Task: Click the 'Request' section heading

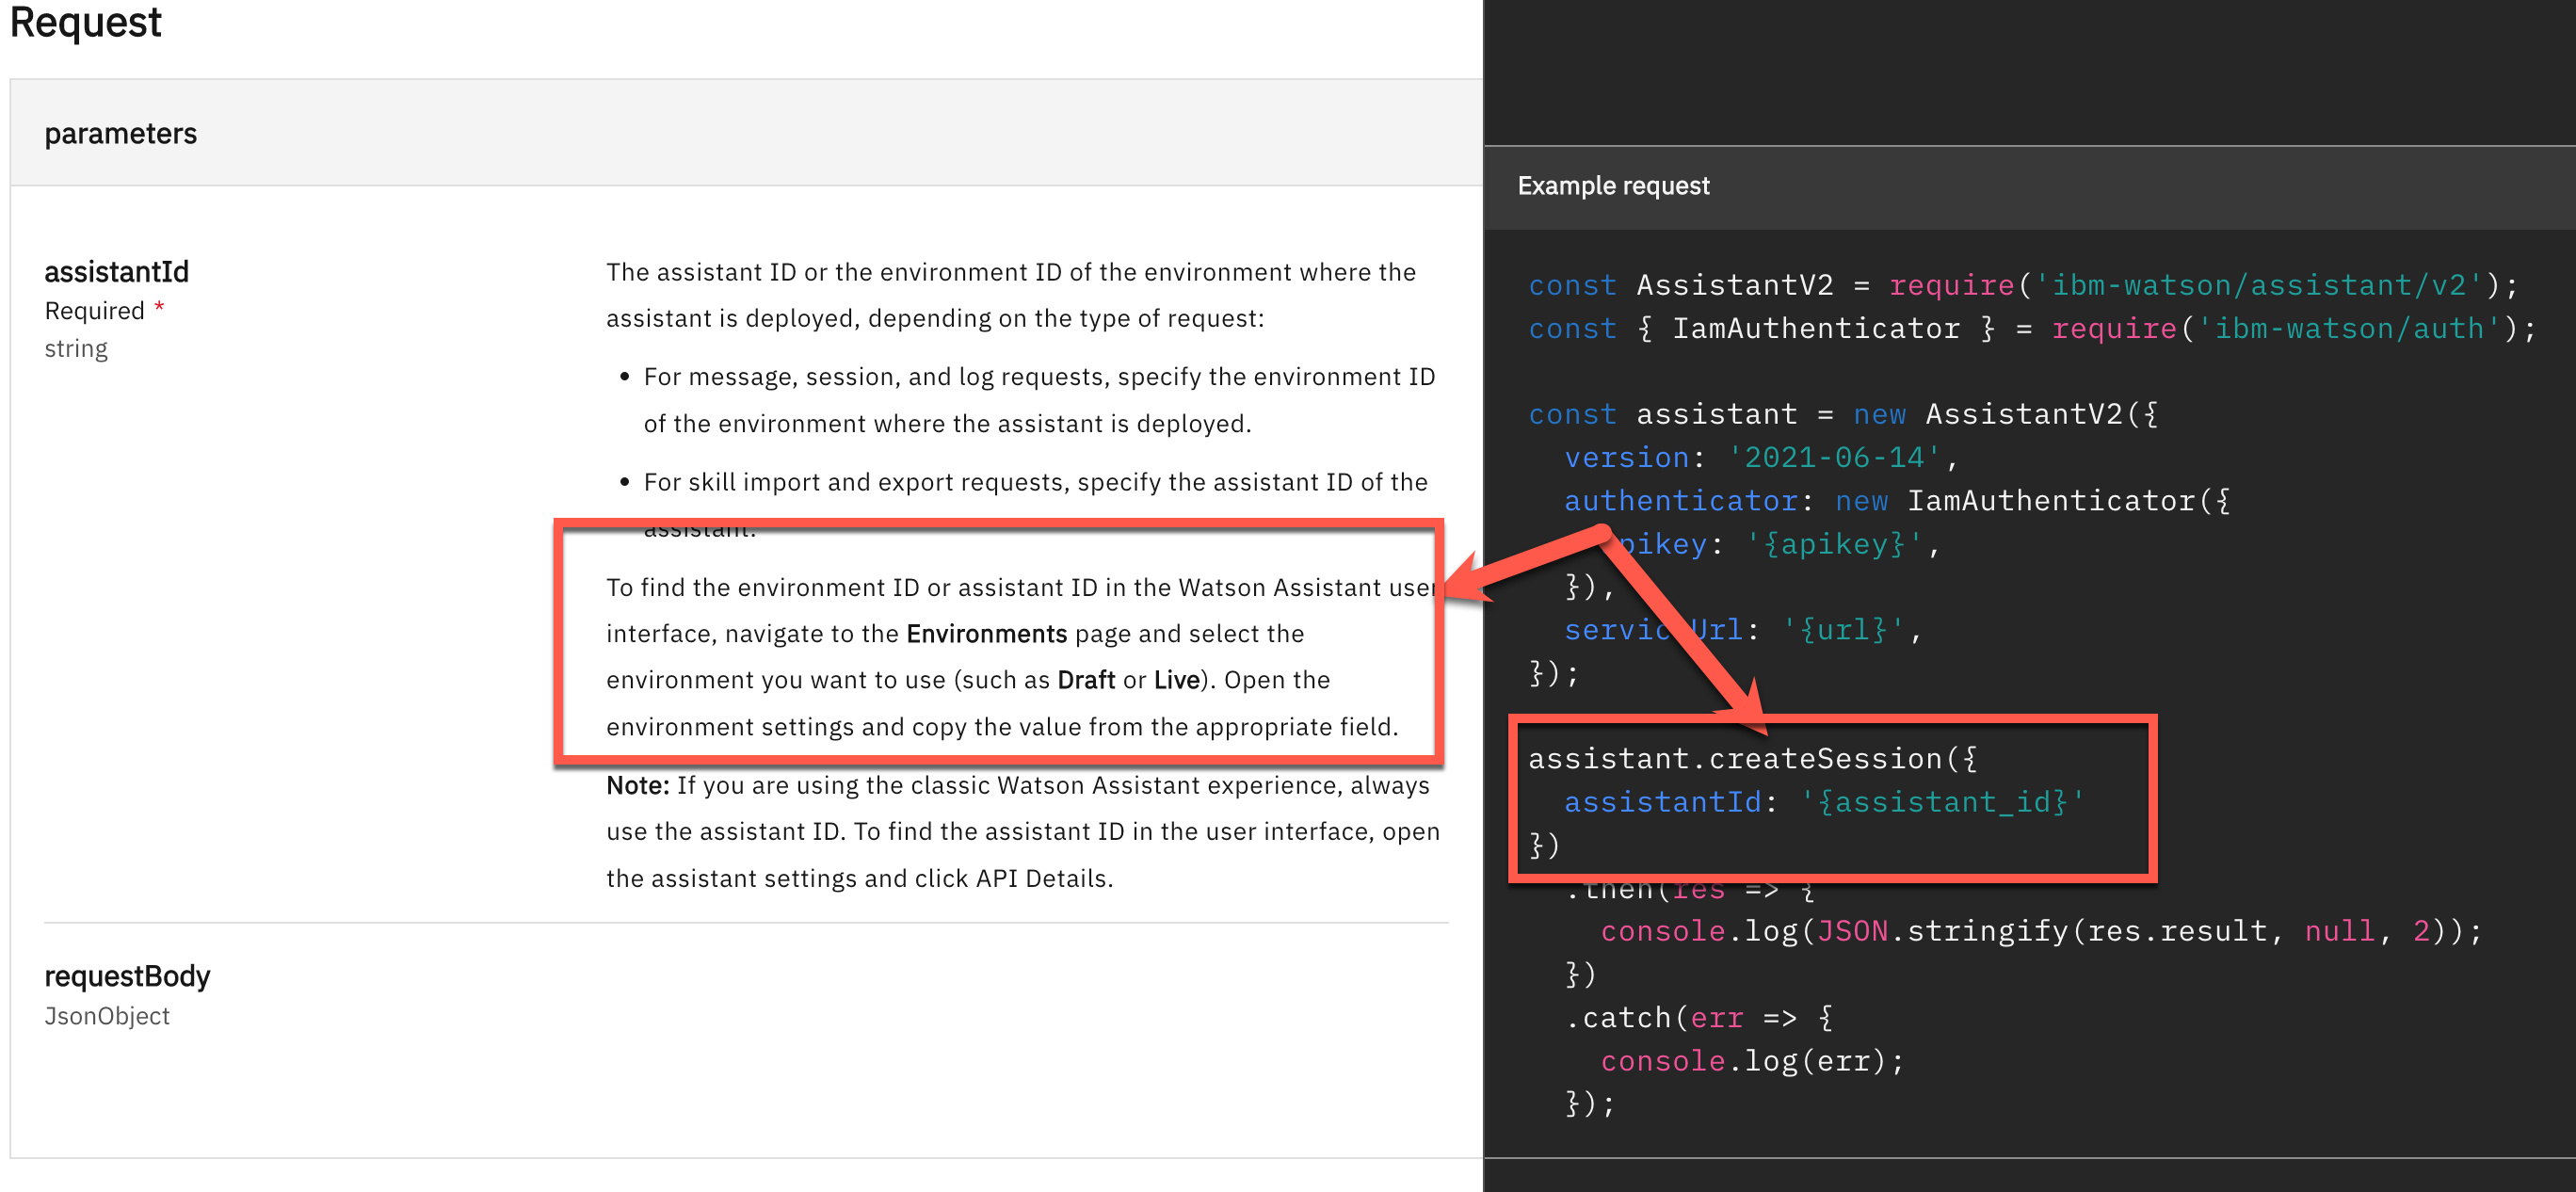Action: coord(85,22)
